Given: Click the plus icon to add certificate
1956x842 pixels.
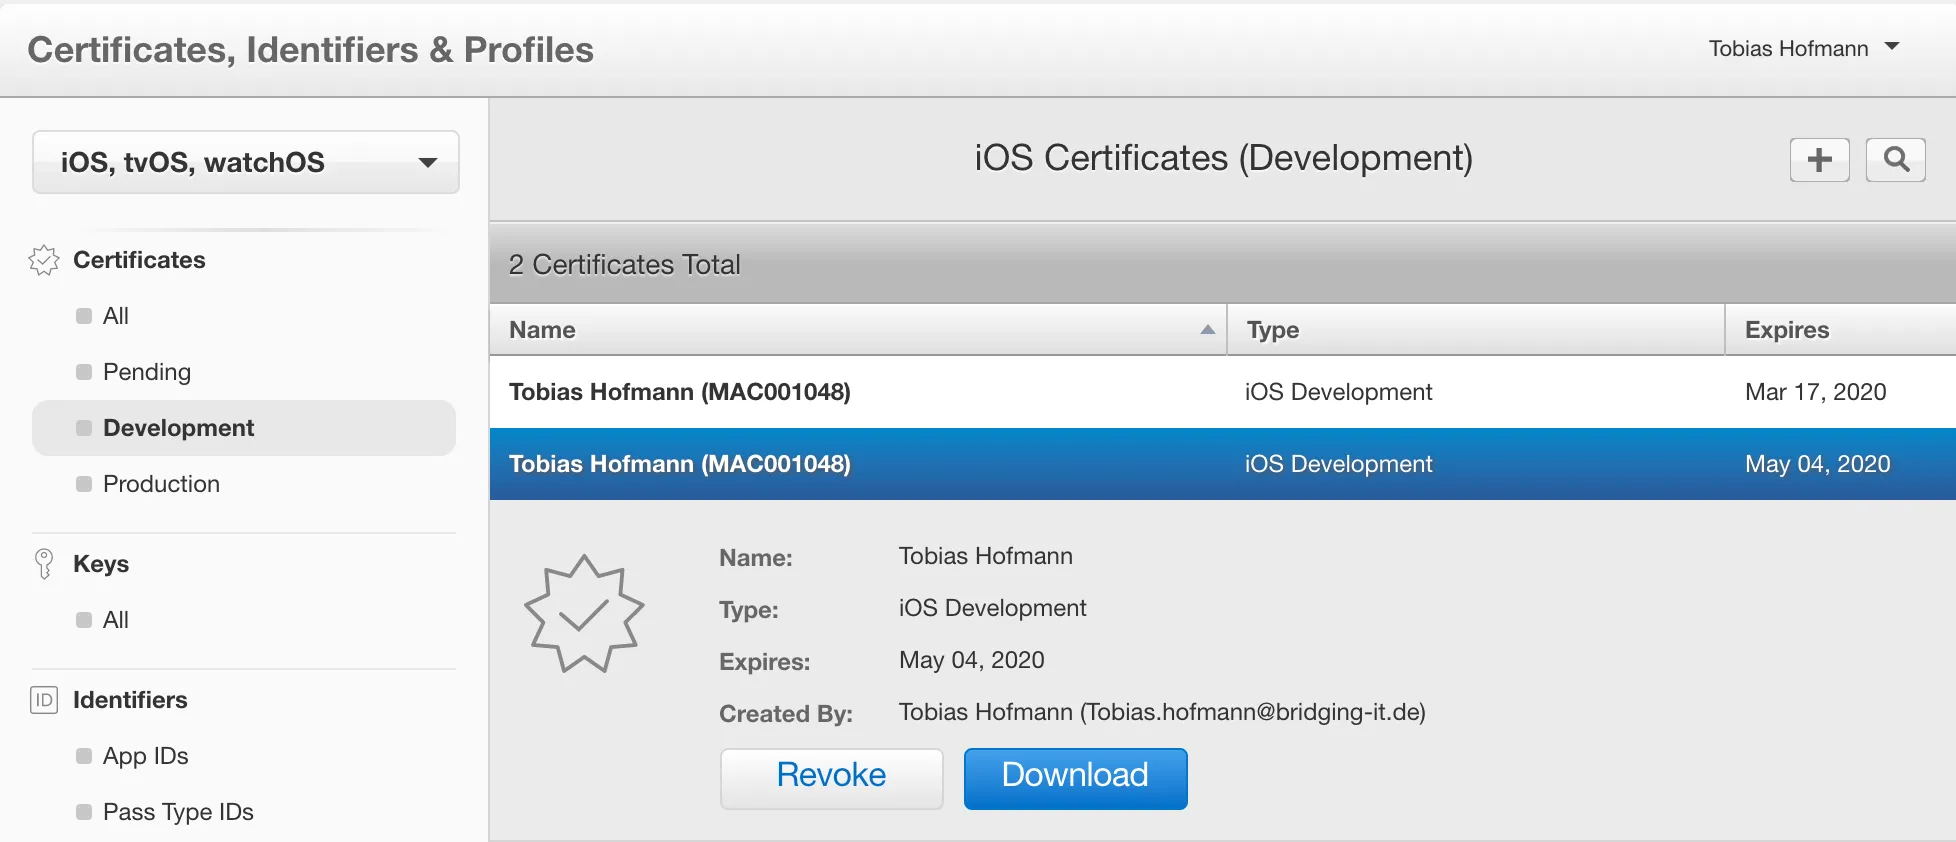Looking at the screenshot, I should [1819, 160].
